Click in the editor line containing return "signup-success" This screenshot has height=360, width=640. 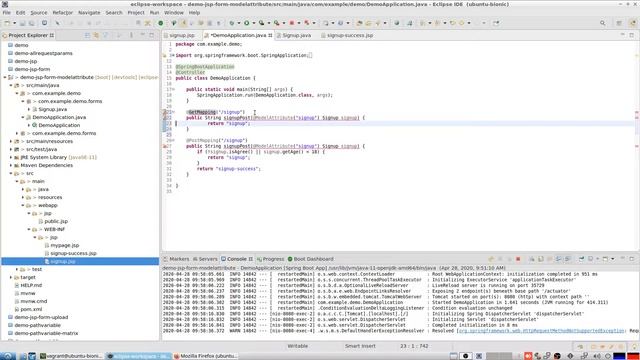(229, 169)
